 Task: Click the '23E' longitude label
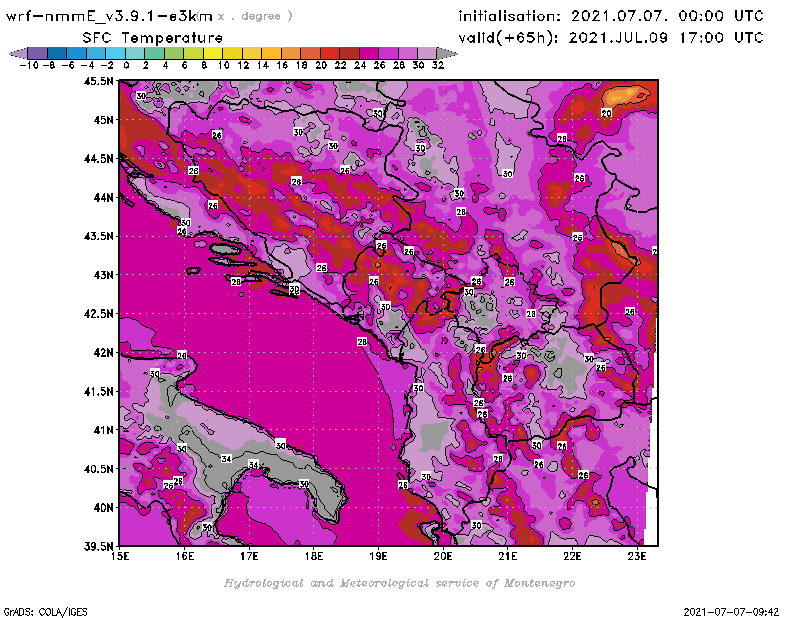point(637,556)
